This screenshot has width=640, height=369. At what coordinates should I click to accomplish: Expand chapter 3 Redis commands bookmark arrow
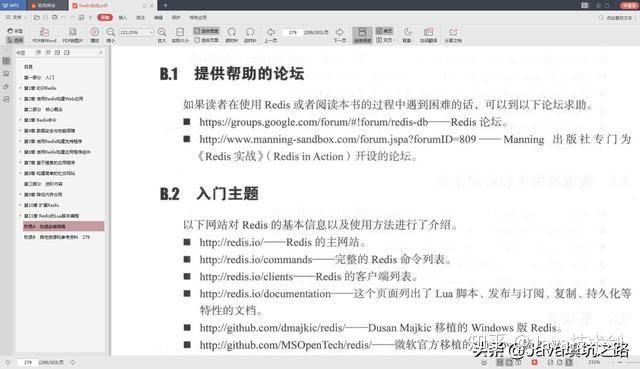[x=20, y=120]
